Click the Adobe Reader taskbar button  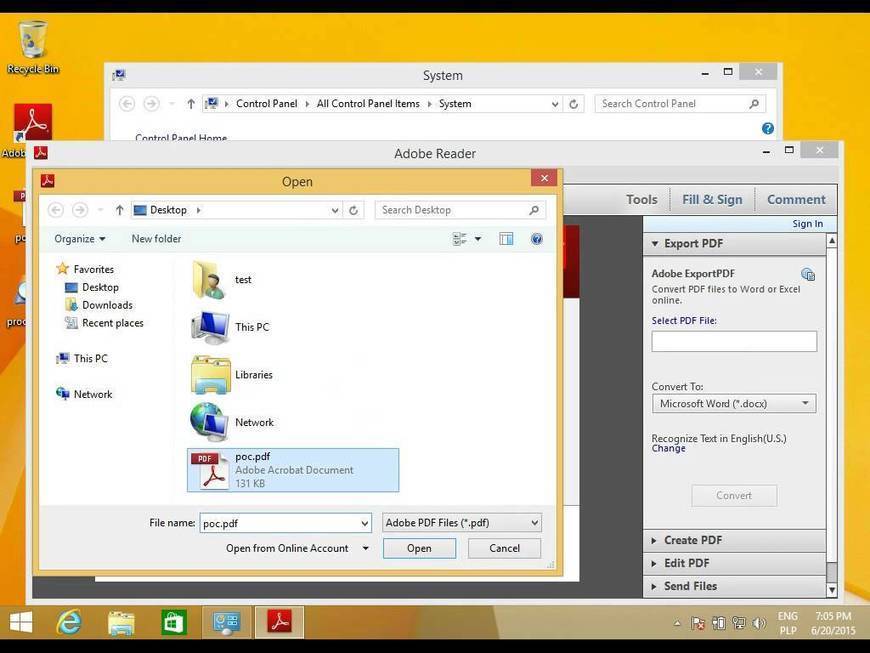(280, 622)
